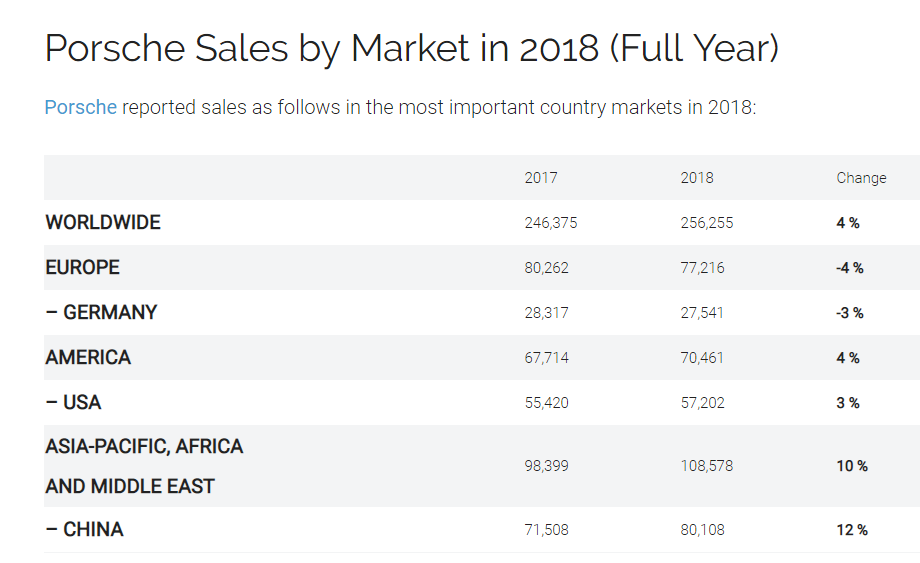Image resolution: width=920 pixels, height=563 pixels.
Task: Click the 2018 column header
Action: click(x=697, y=178)
